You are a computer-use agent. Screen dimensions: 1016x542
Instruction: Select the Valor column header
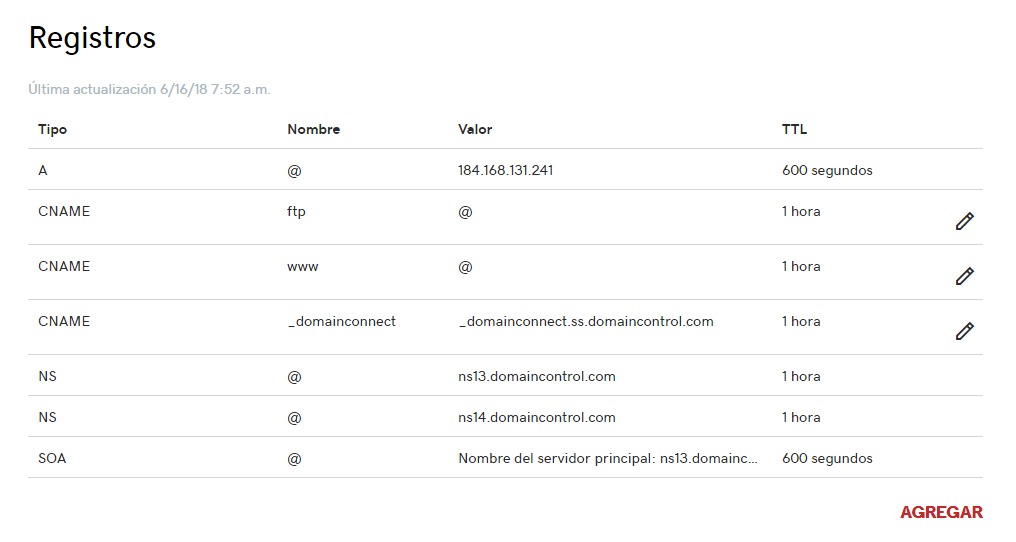475,129
